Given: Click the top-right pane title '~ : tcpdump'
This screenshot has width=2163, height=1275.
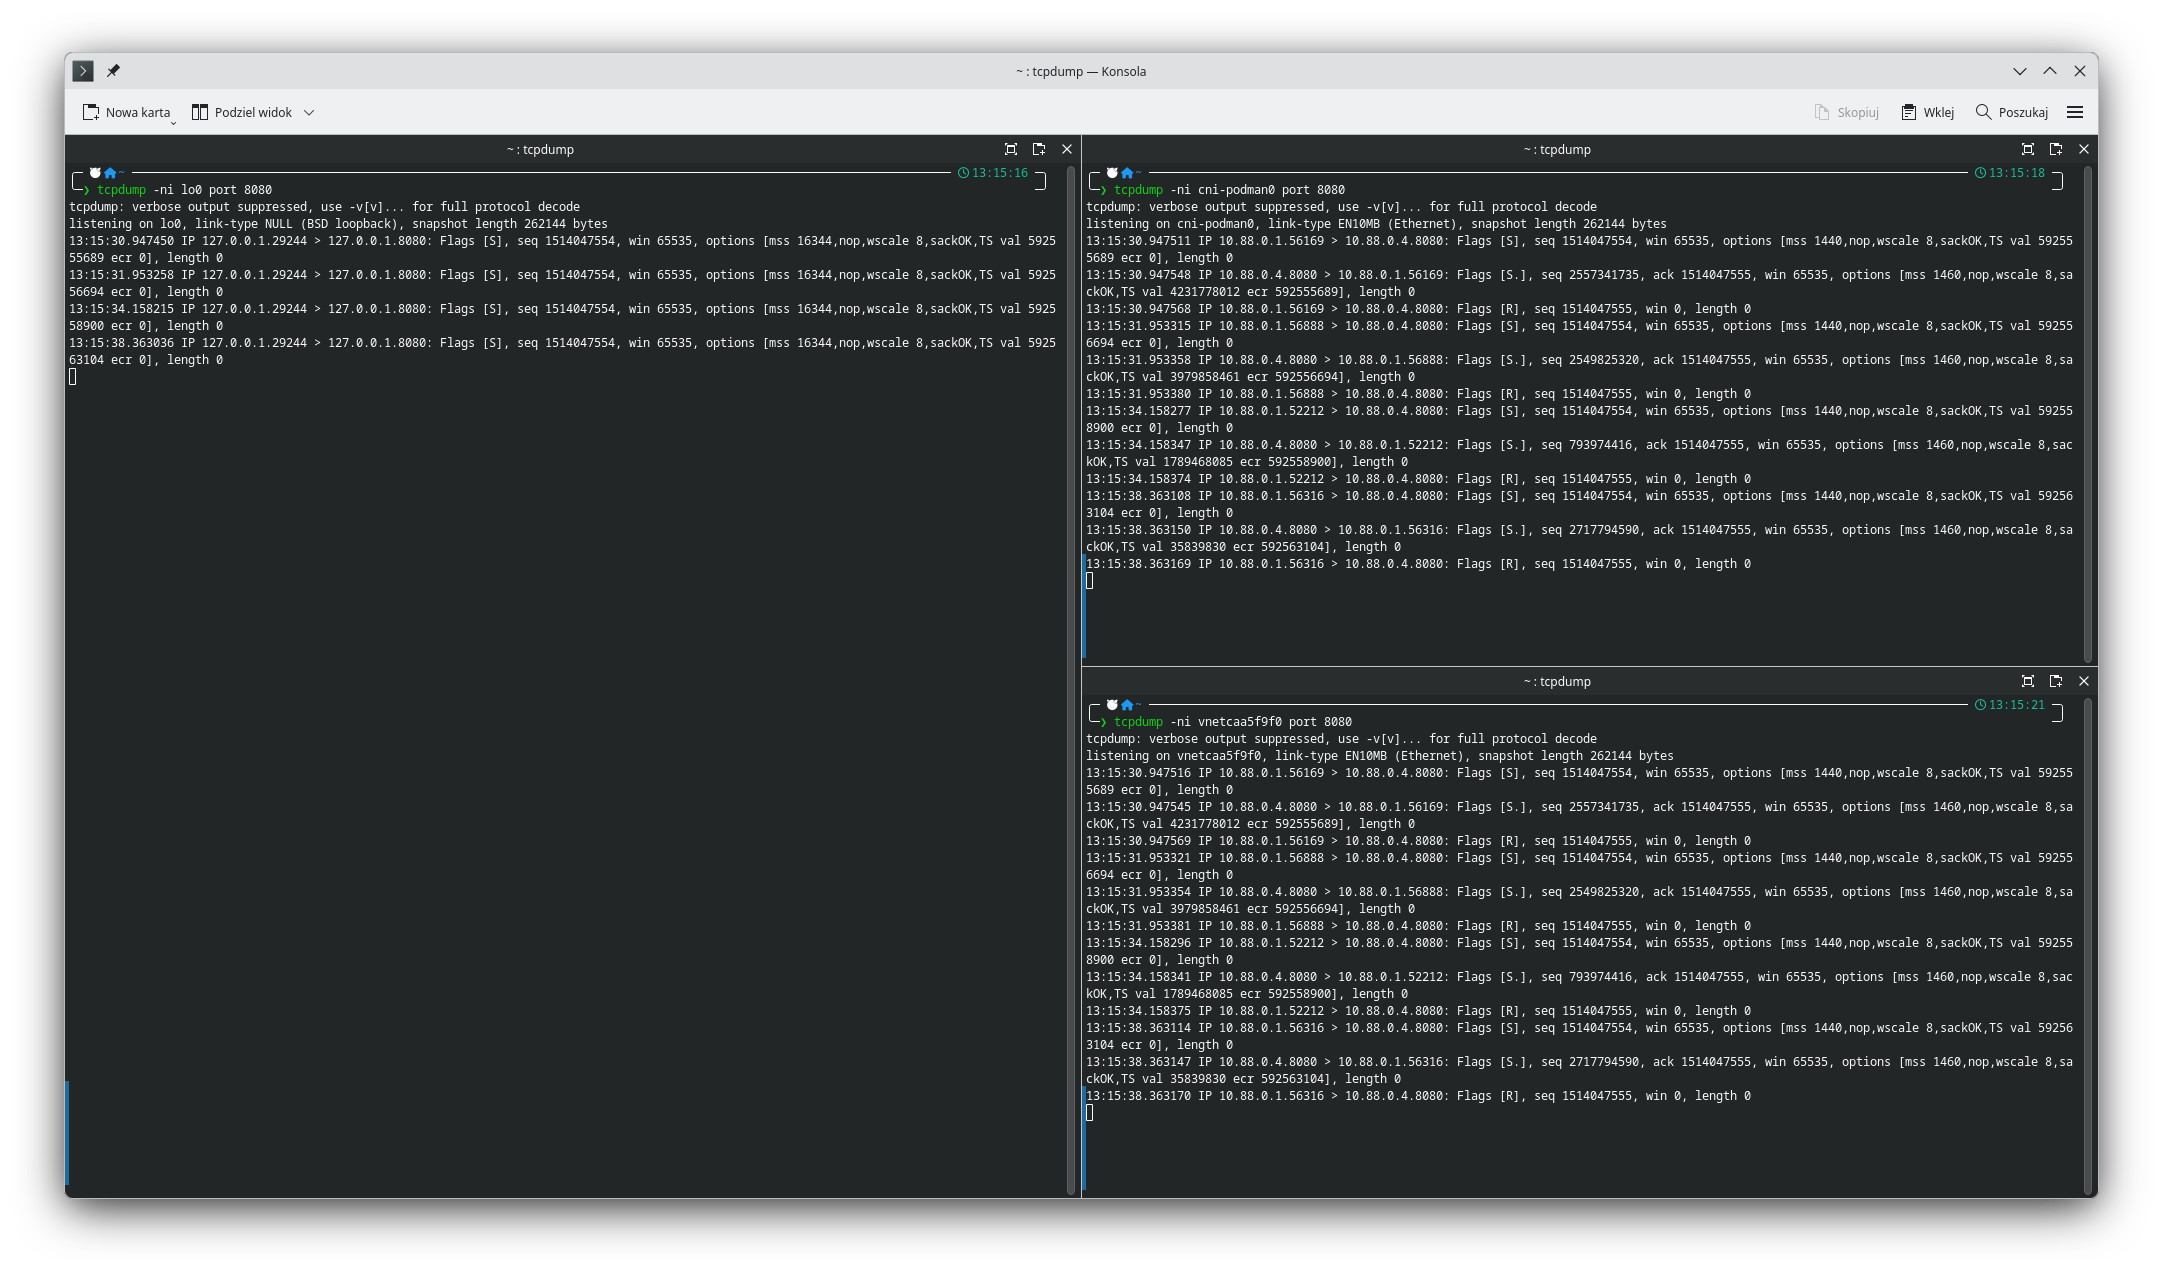Looking at the screenshot, I should pyautogui.click(x=1557, y=149).
